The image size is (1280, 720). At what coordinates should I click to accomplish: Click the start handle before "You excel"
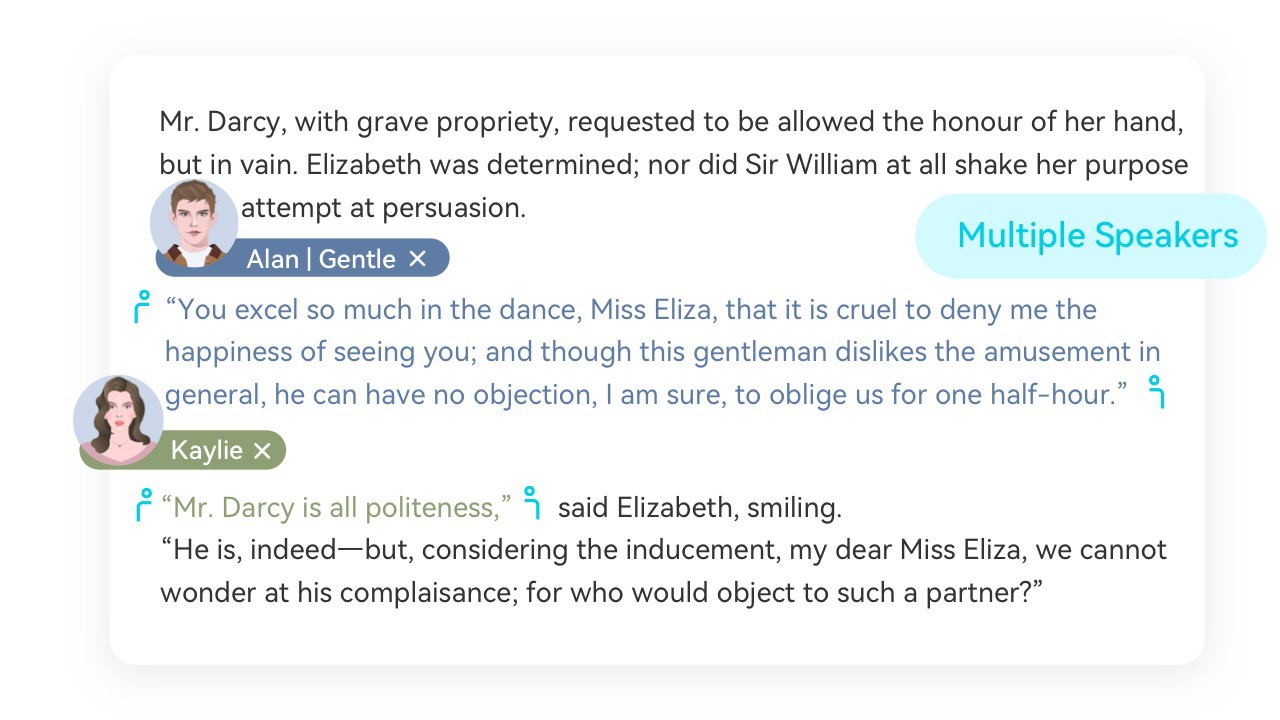142,307
